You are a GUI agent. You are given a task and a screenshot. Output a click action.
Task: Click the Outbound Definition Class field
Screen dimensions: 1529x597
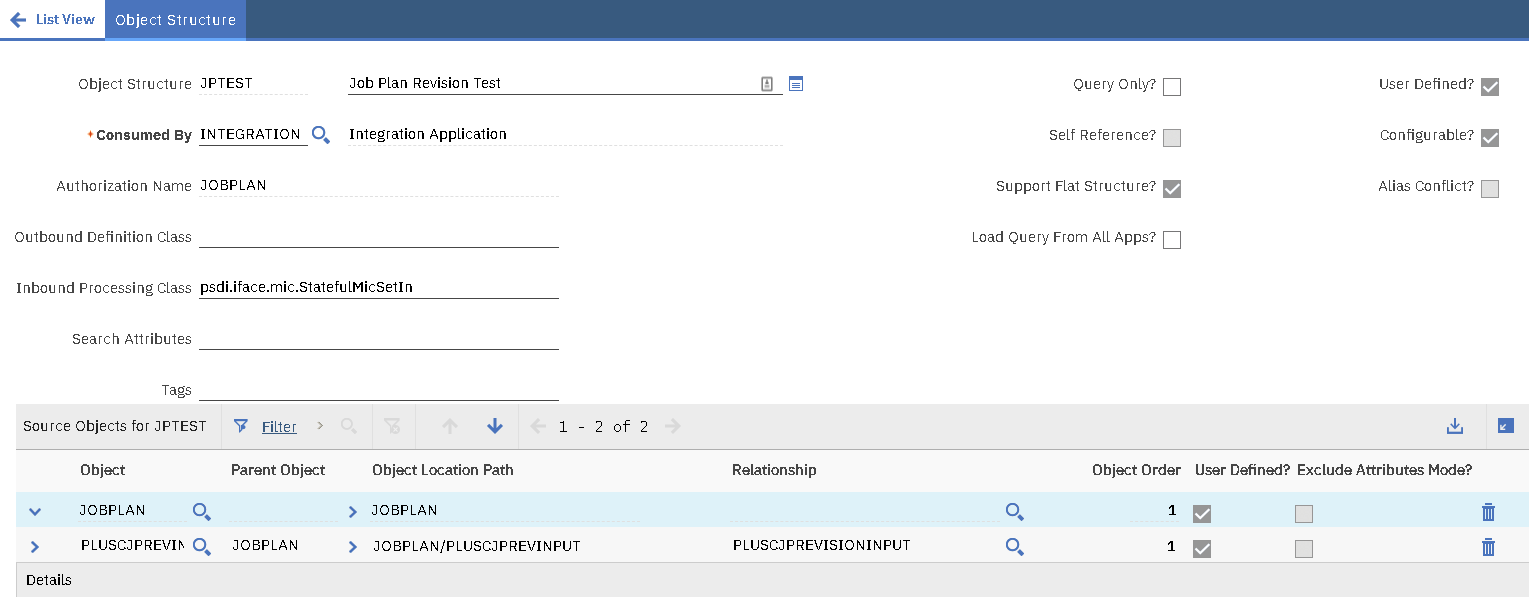tap(378, 237)
